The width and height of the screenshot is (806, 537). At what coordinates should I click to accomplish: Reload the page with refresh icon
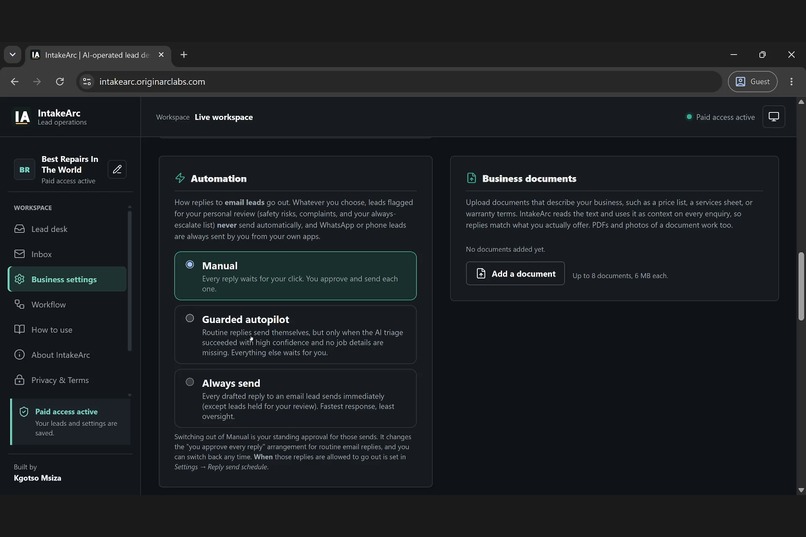point(60,82)
